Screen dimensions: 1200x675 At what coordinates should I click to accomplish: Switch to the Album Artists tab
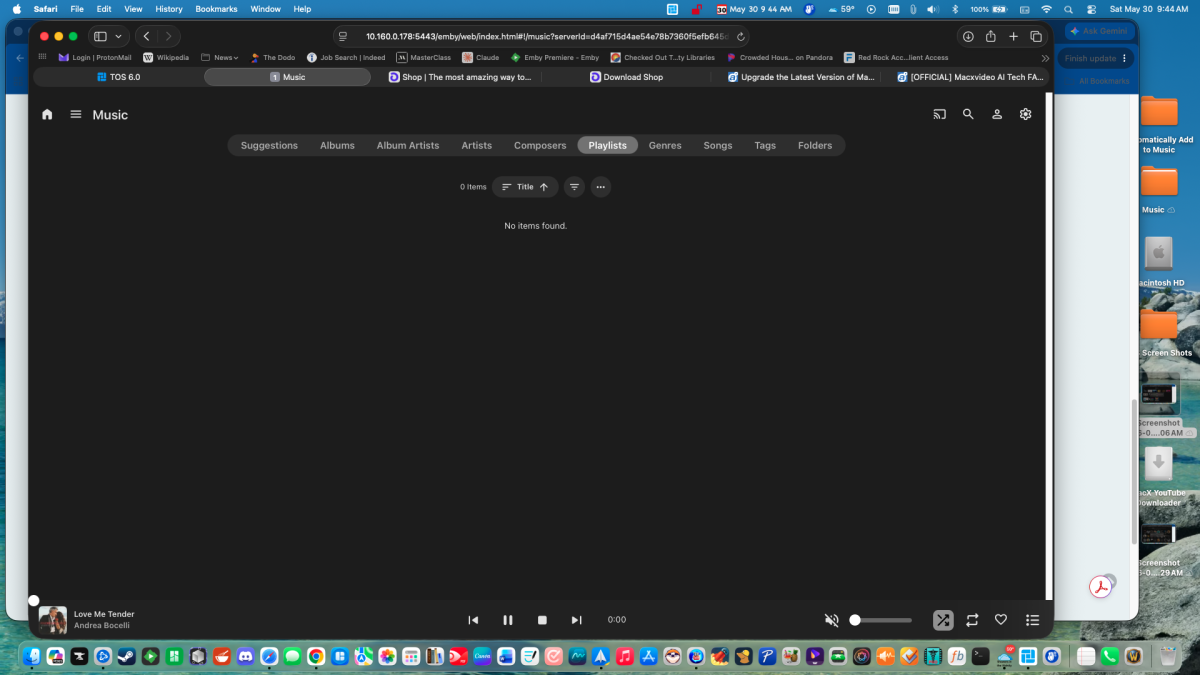(407, 145)
